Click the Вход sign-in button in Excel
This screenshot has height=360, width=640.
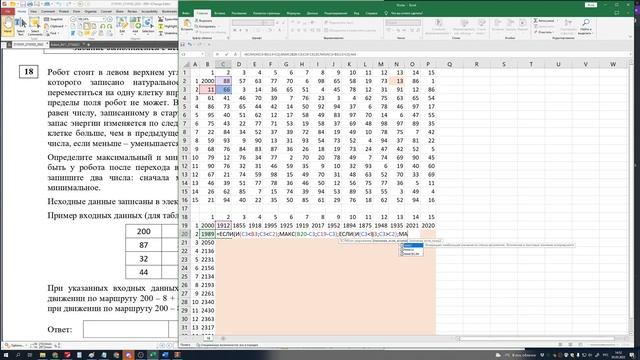591,5
